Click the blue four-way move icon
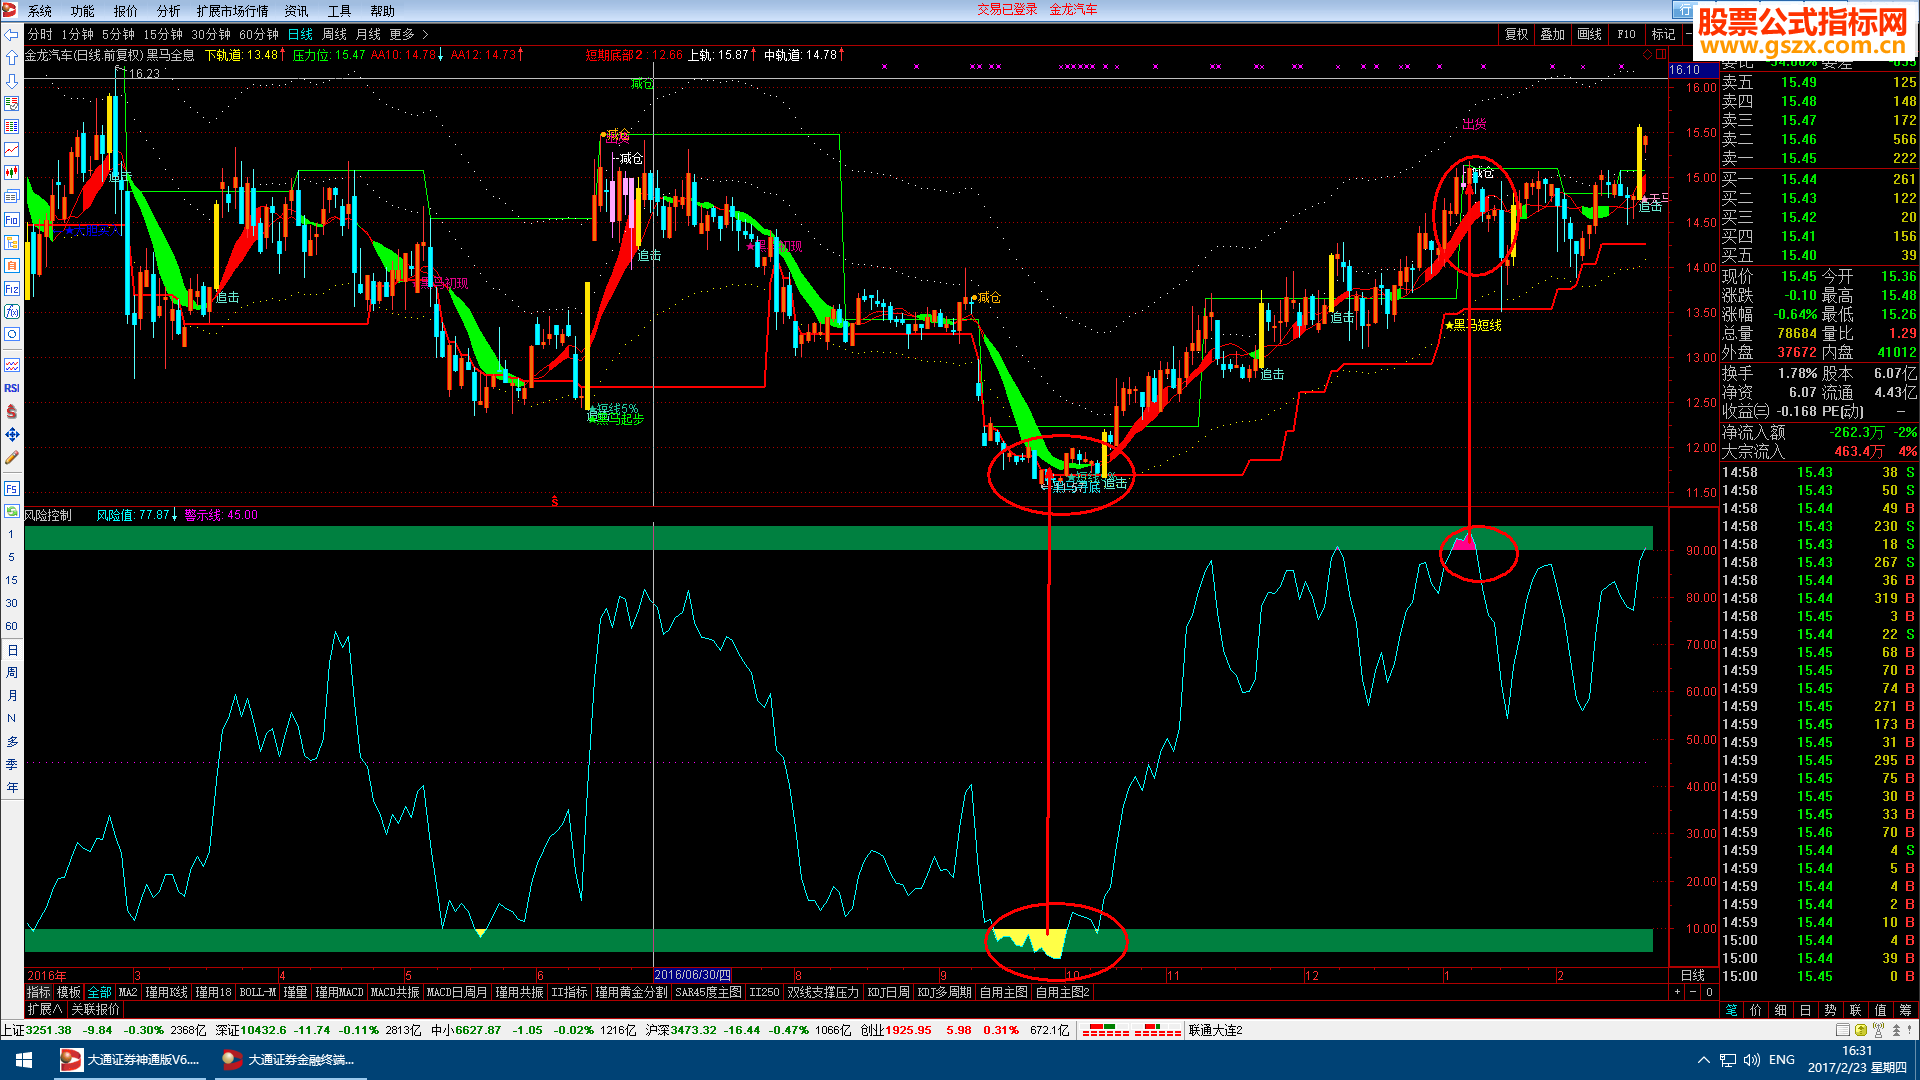 (x=11, y=434)
